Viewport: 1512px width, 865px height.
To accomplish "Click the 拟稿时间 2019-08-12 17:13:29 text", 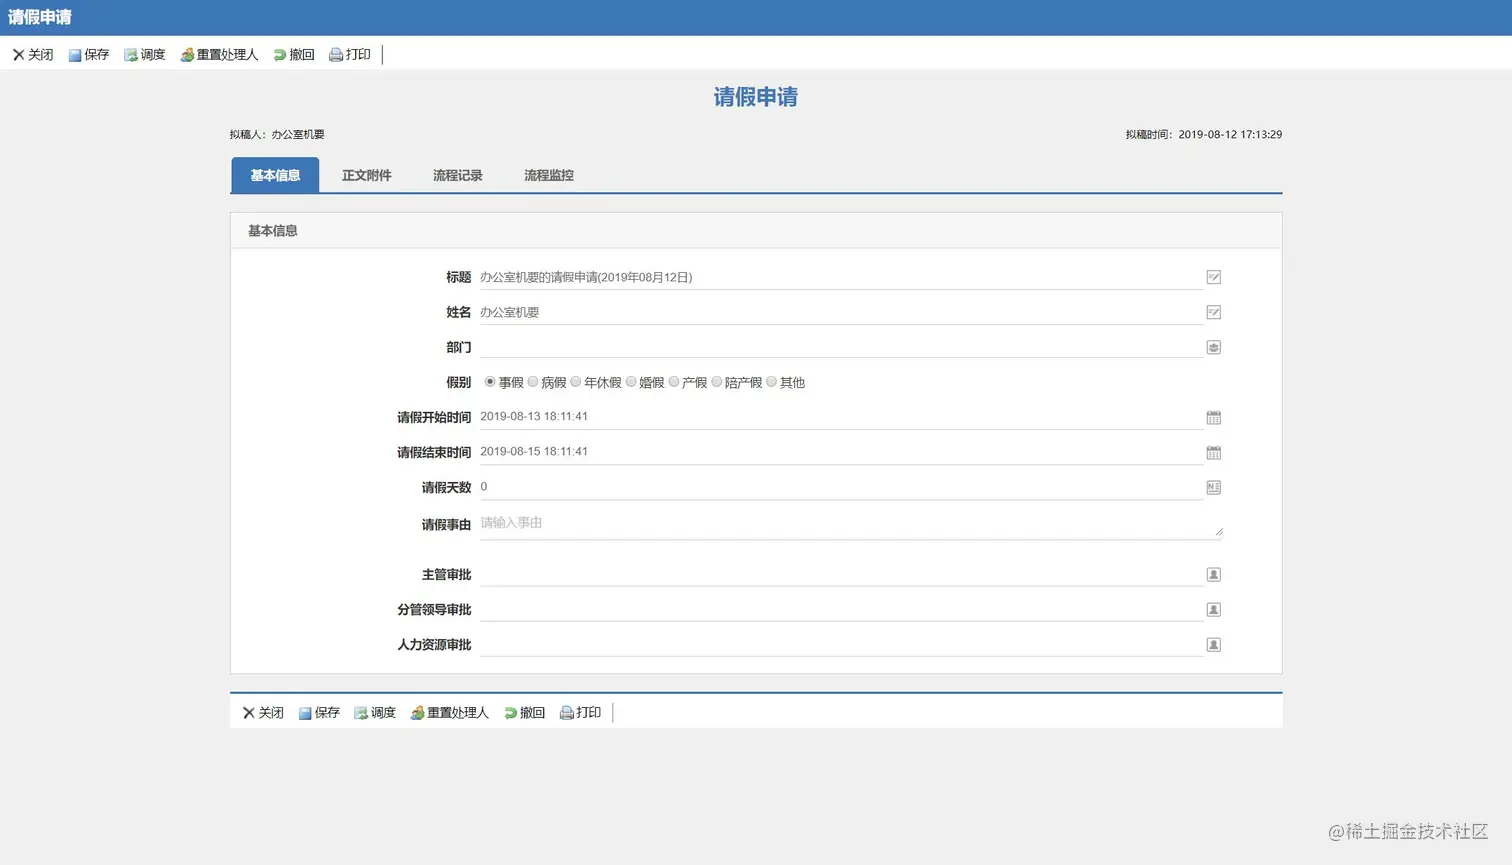I will click(x=1203, y=134).
